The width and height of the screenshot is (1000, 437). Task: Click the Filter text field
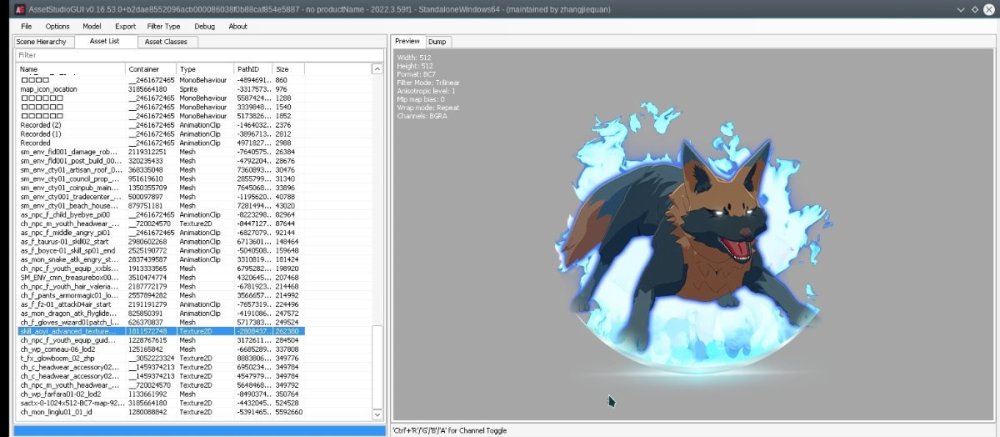[x=197, y=55]
